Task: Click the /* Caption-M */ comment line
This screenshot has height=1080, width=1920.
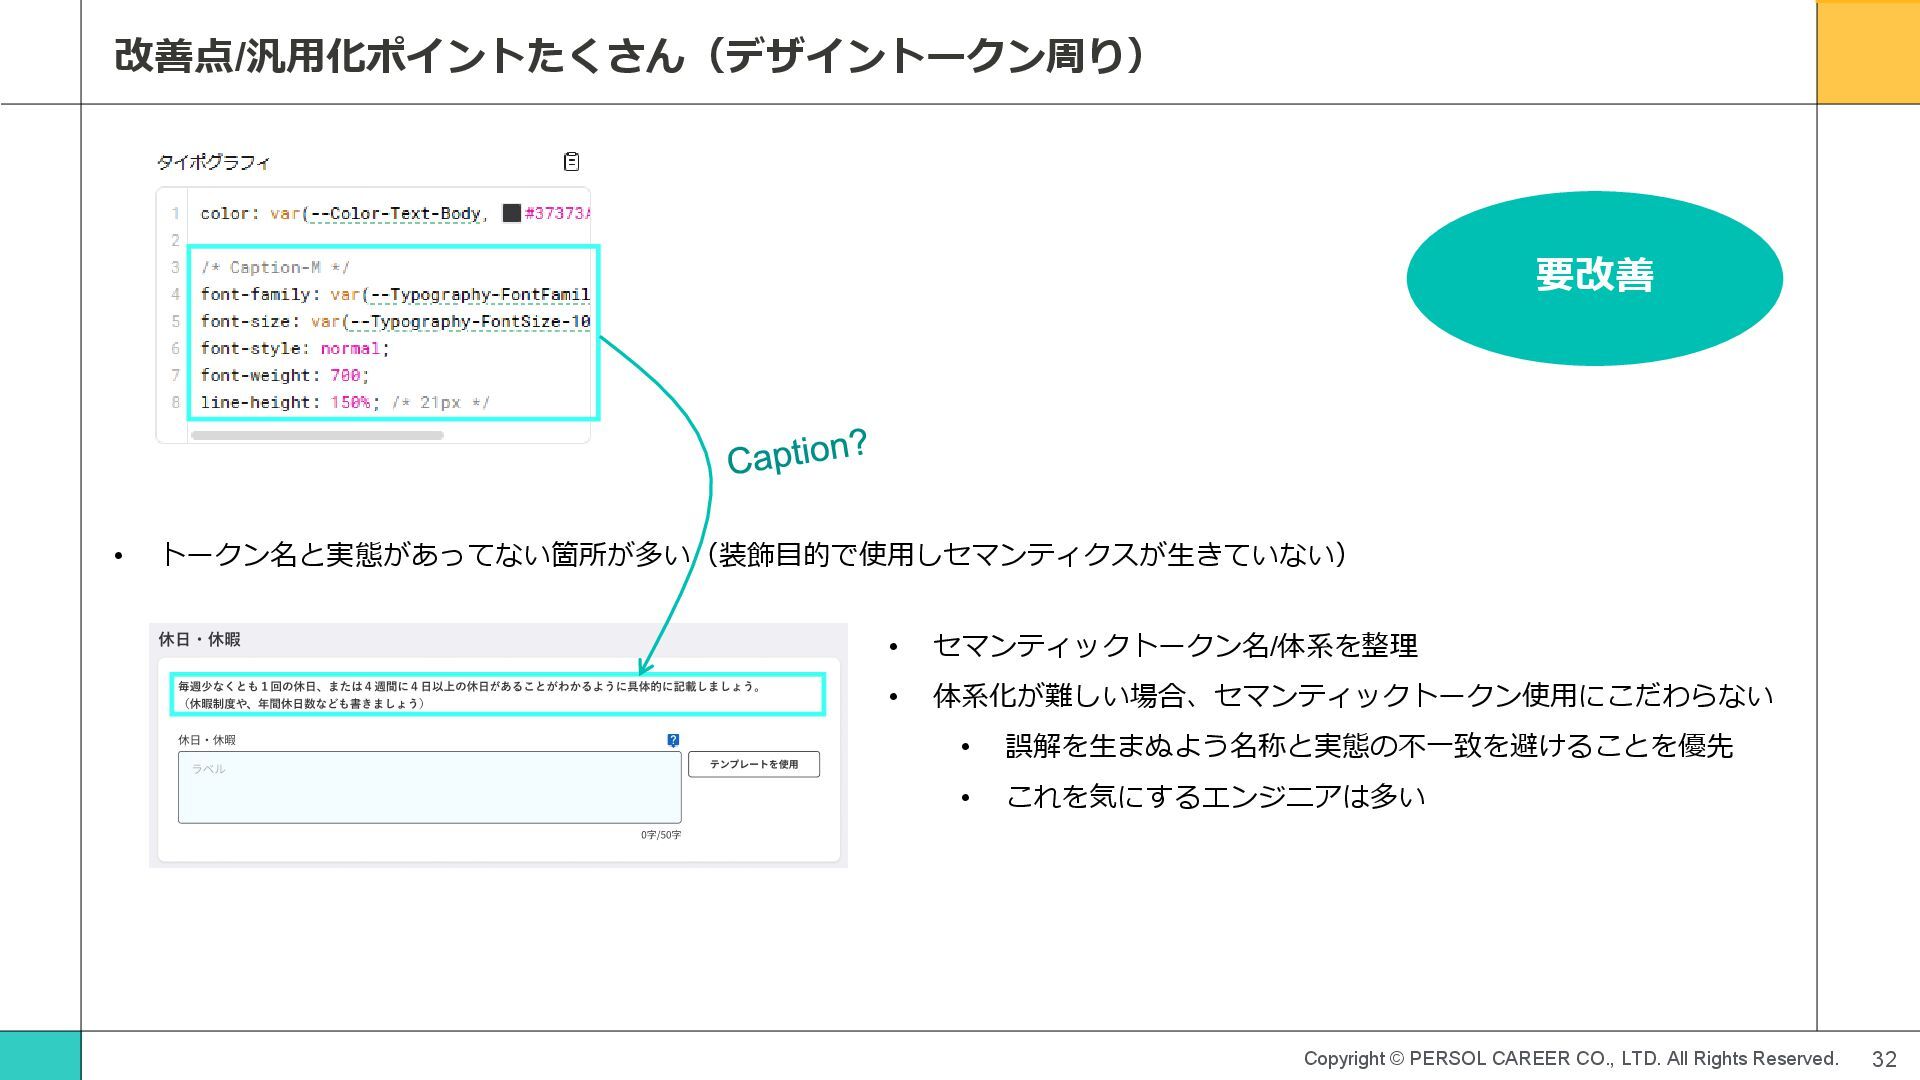Action: [x=275, y=267]
